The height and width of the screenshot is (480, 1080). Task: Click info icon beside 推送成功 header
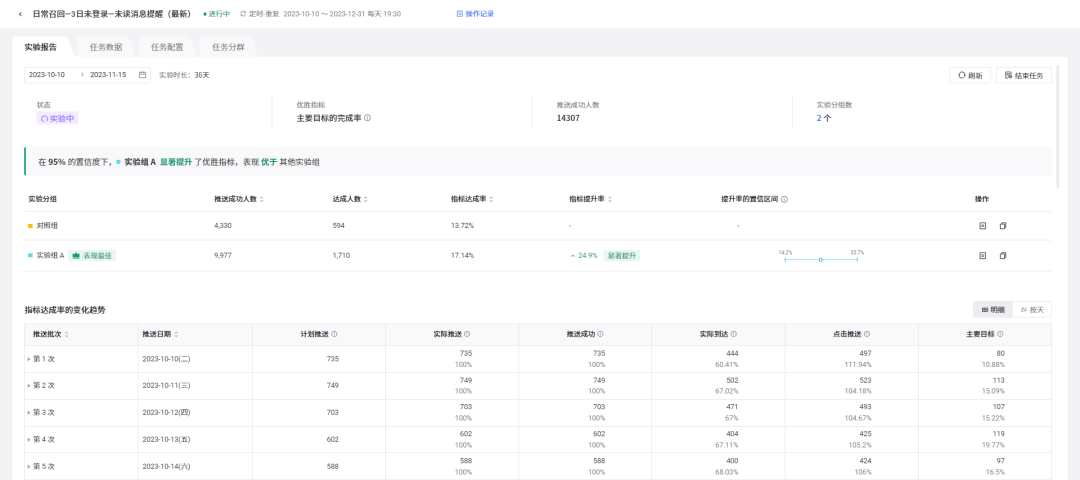tap(601, 334)
